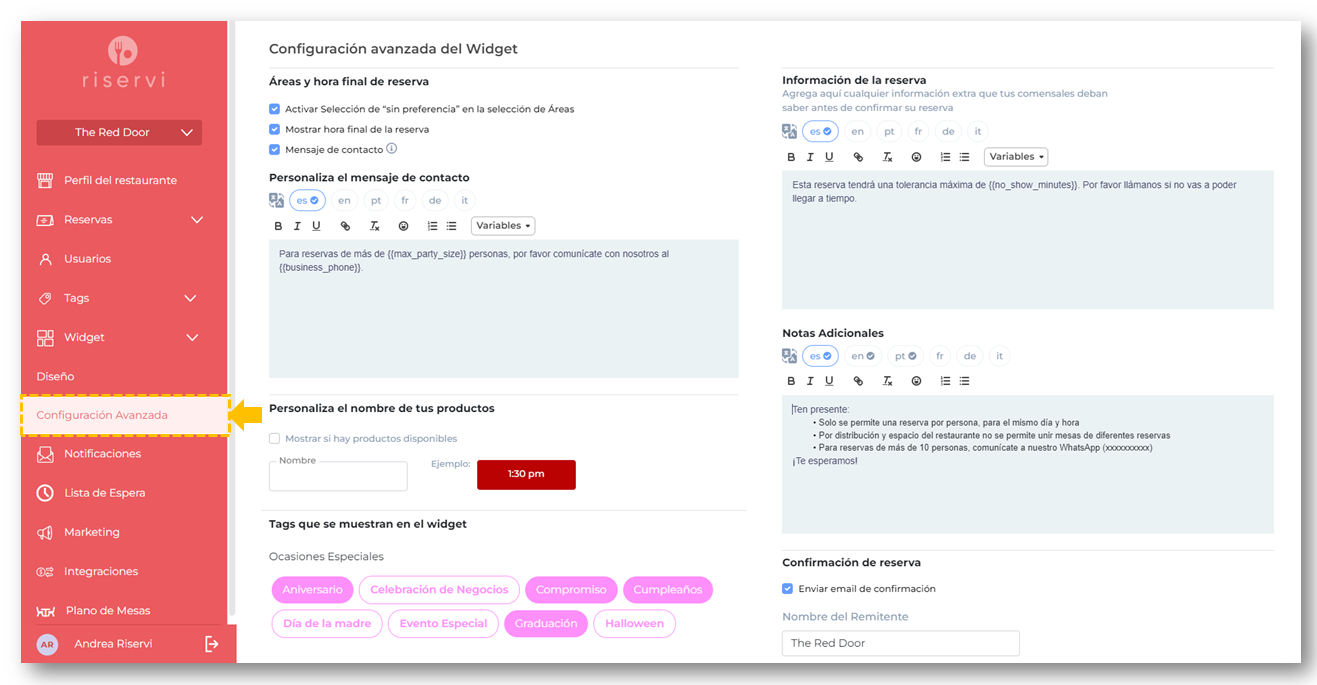Viewport: 1317px width, 685px height.
Task: Clear formatting in contact message editor
Action: [374, 226]
